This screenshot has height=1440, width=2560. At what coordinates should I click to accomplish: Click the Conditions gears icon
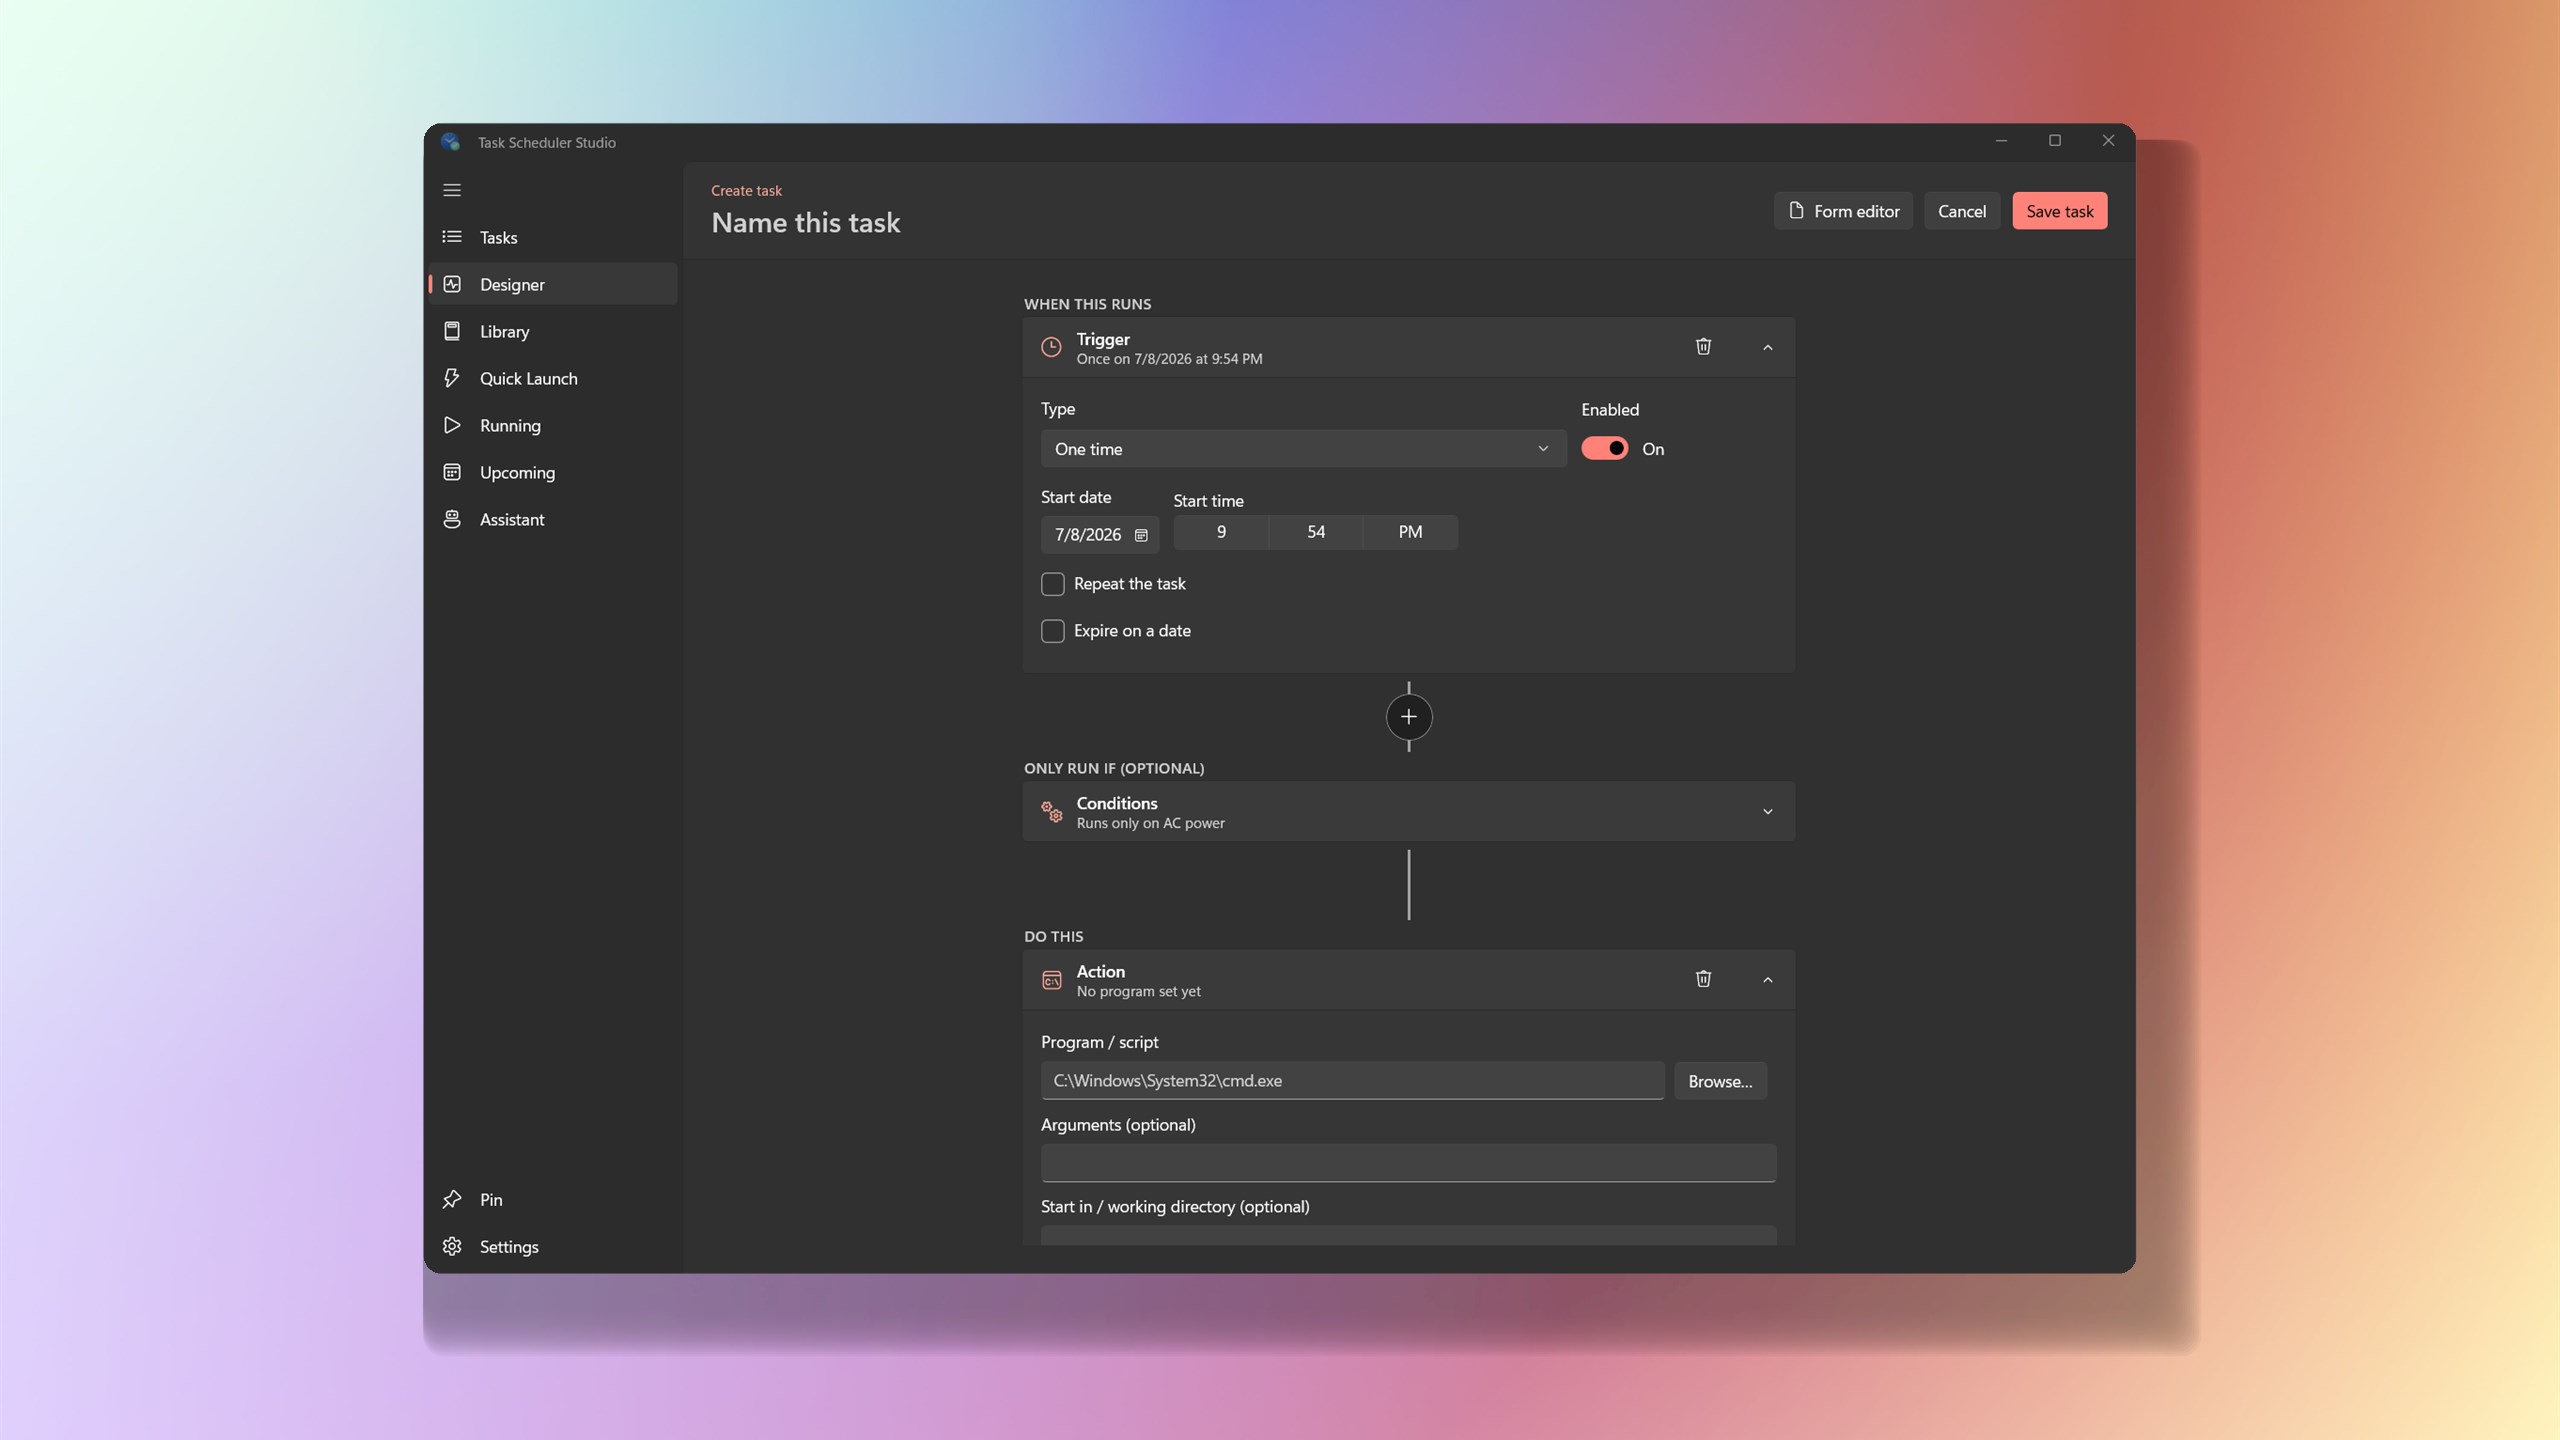(x=1051, y=812)
